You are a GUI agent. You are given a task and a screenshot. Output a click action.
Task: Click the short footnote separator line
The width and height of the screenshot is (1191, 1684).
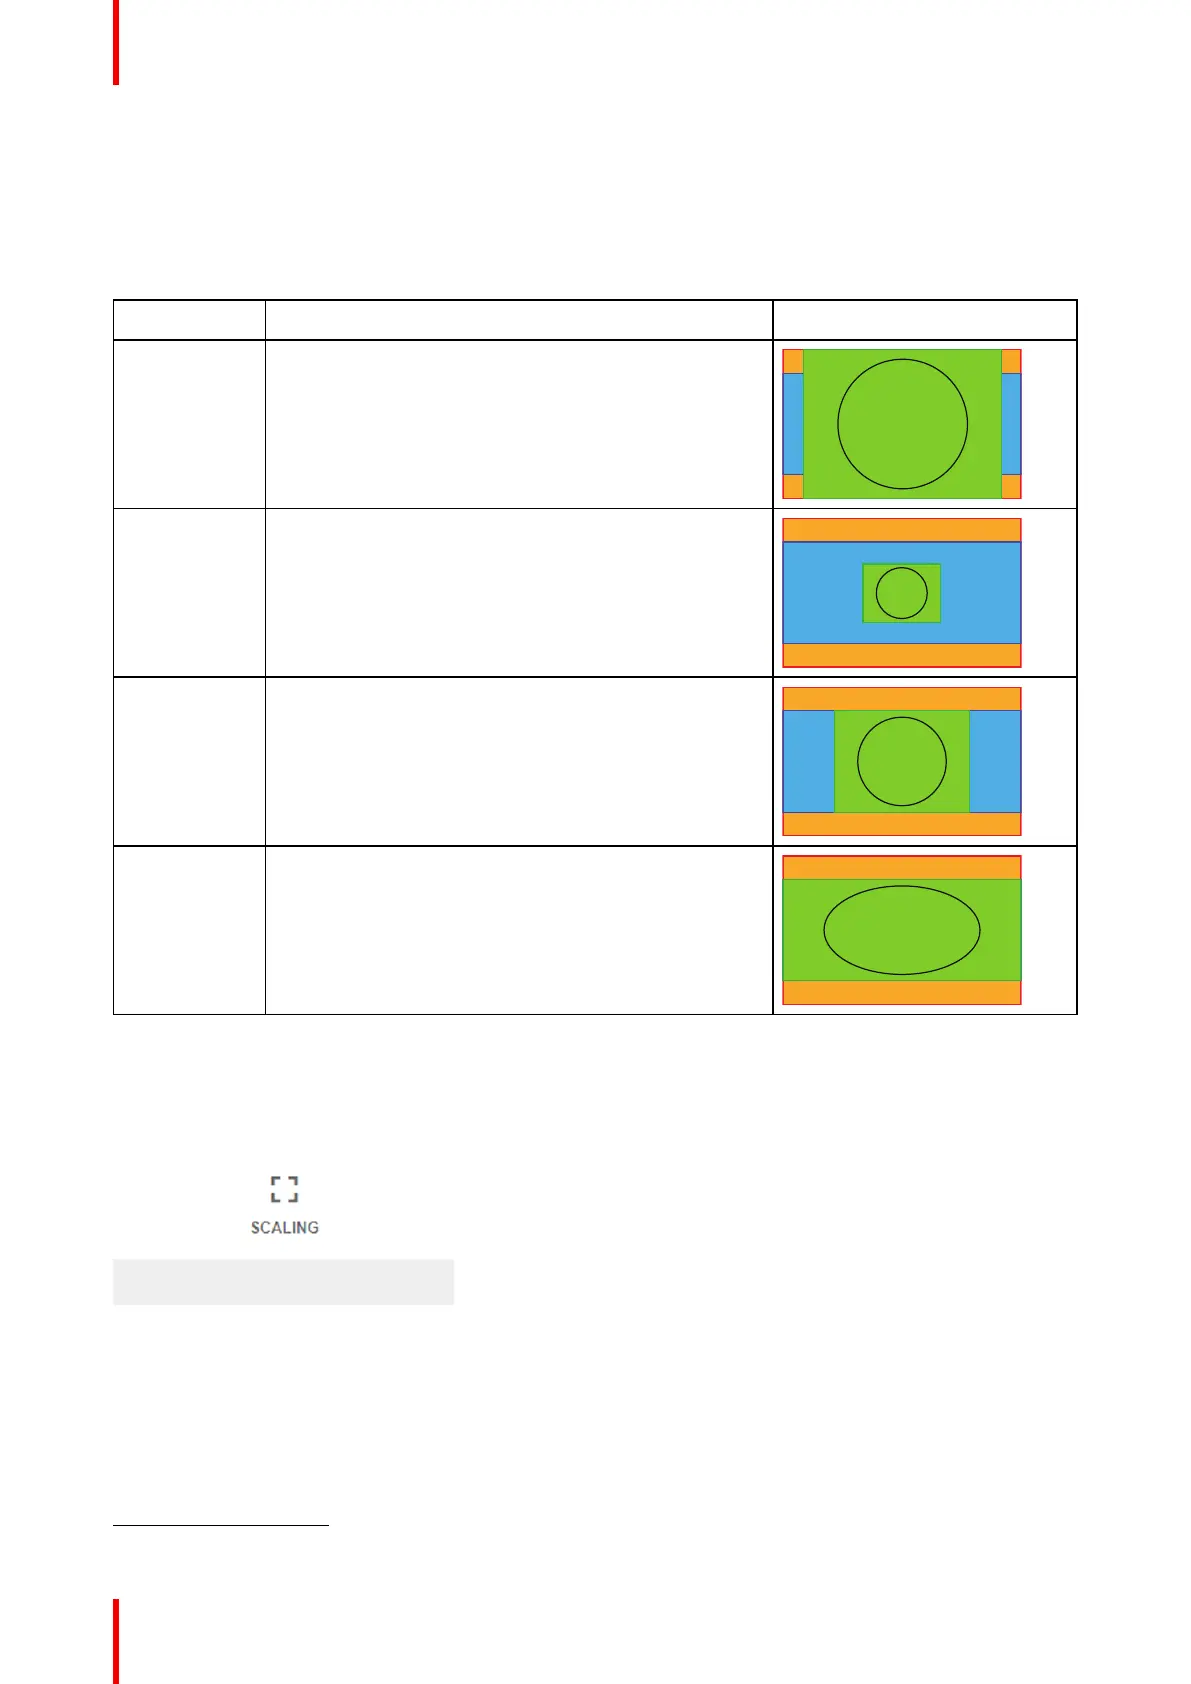pos(221,1525)
